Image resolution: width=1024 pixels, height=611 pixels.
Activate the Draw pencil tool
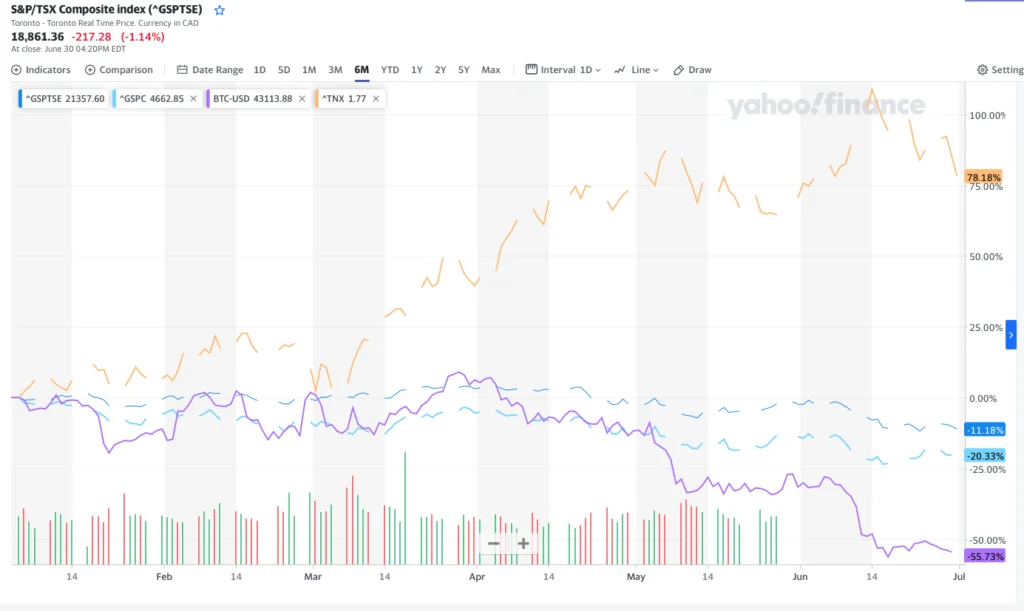[x=692, y=70]
